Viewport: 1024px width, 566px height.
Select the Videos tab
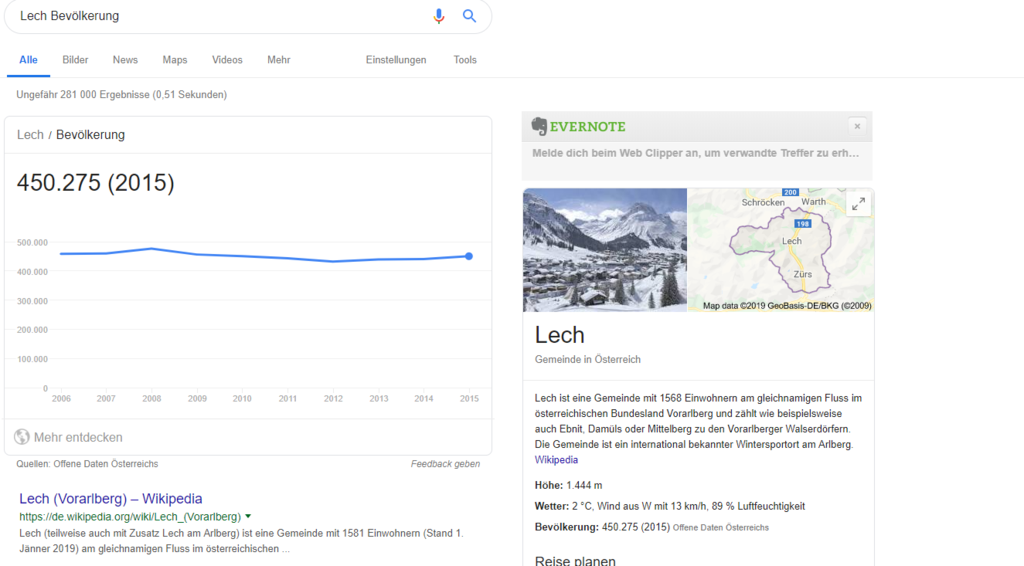(x=227, y=60)
